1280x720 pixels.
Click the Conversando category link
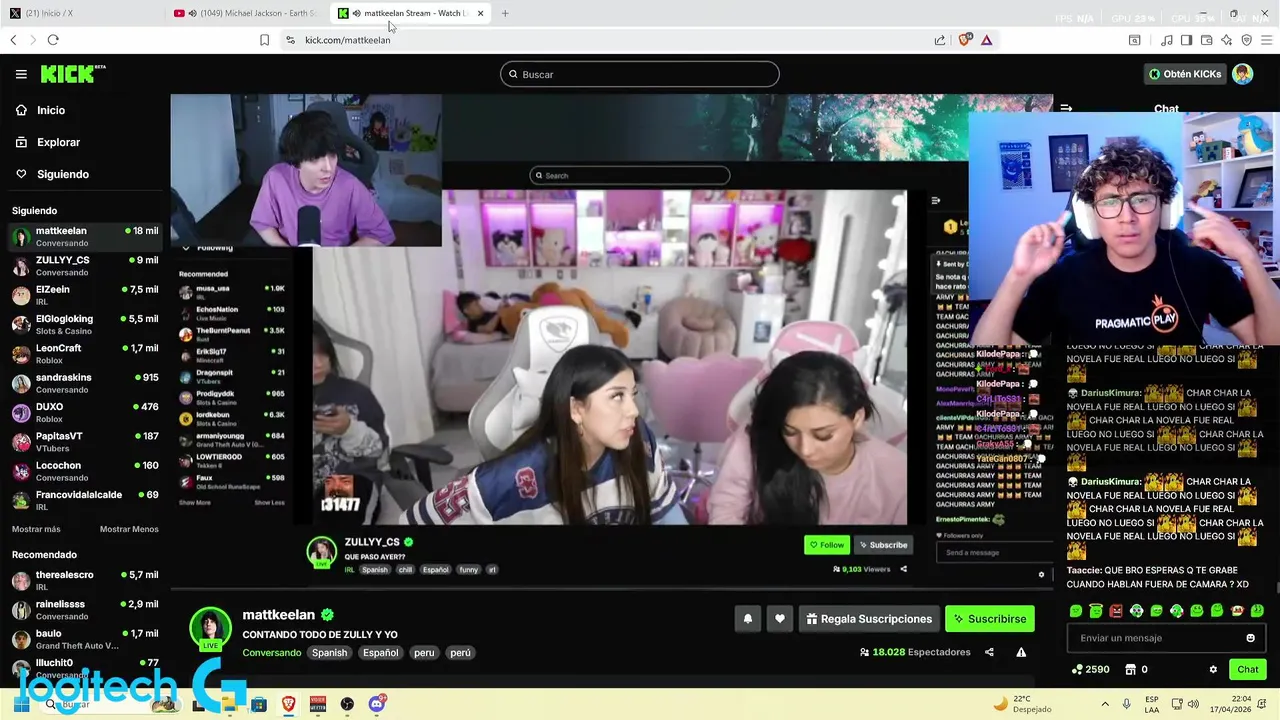tap(271, 653)
